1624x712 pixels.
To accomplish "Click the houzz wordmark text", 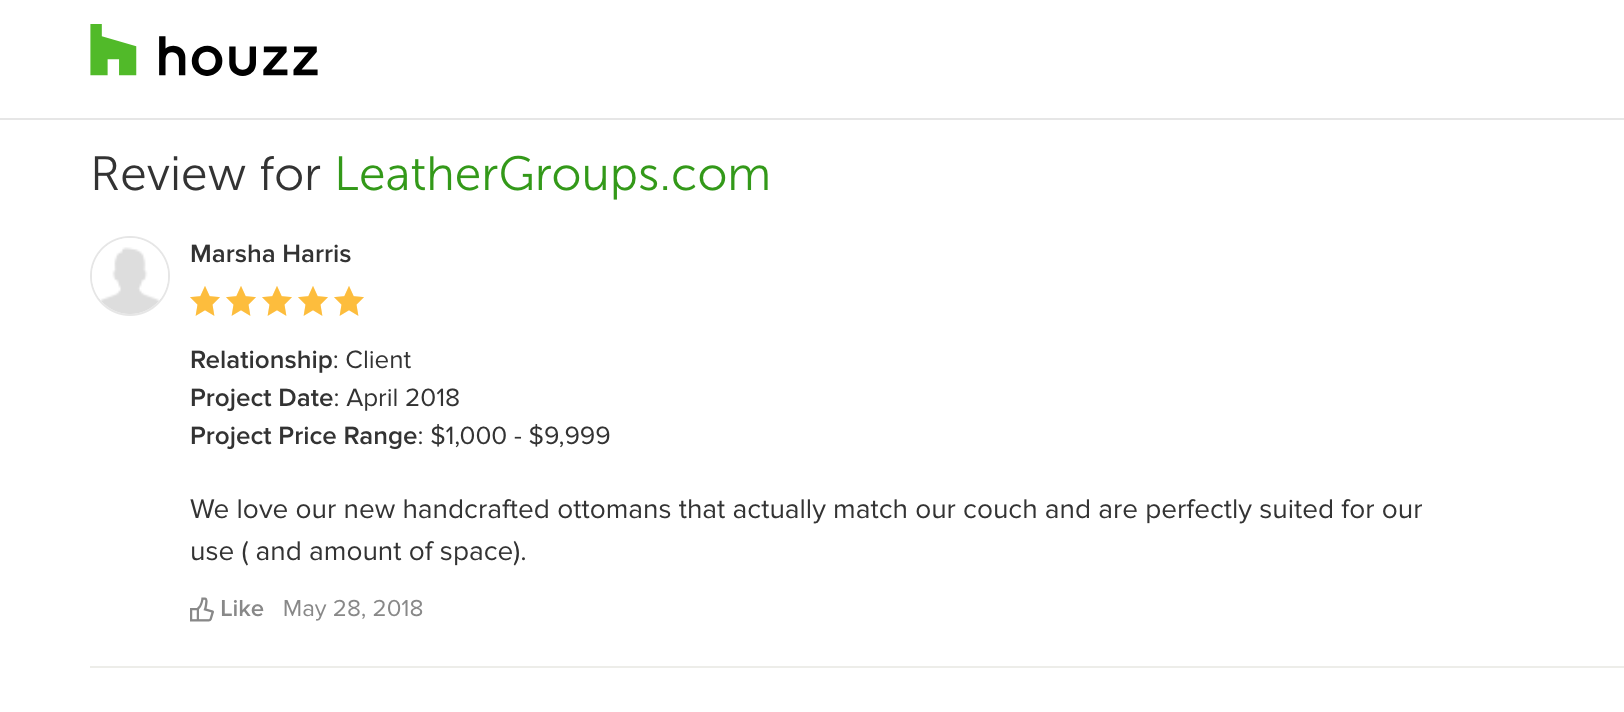I will 238,57.
